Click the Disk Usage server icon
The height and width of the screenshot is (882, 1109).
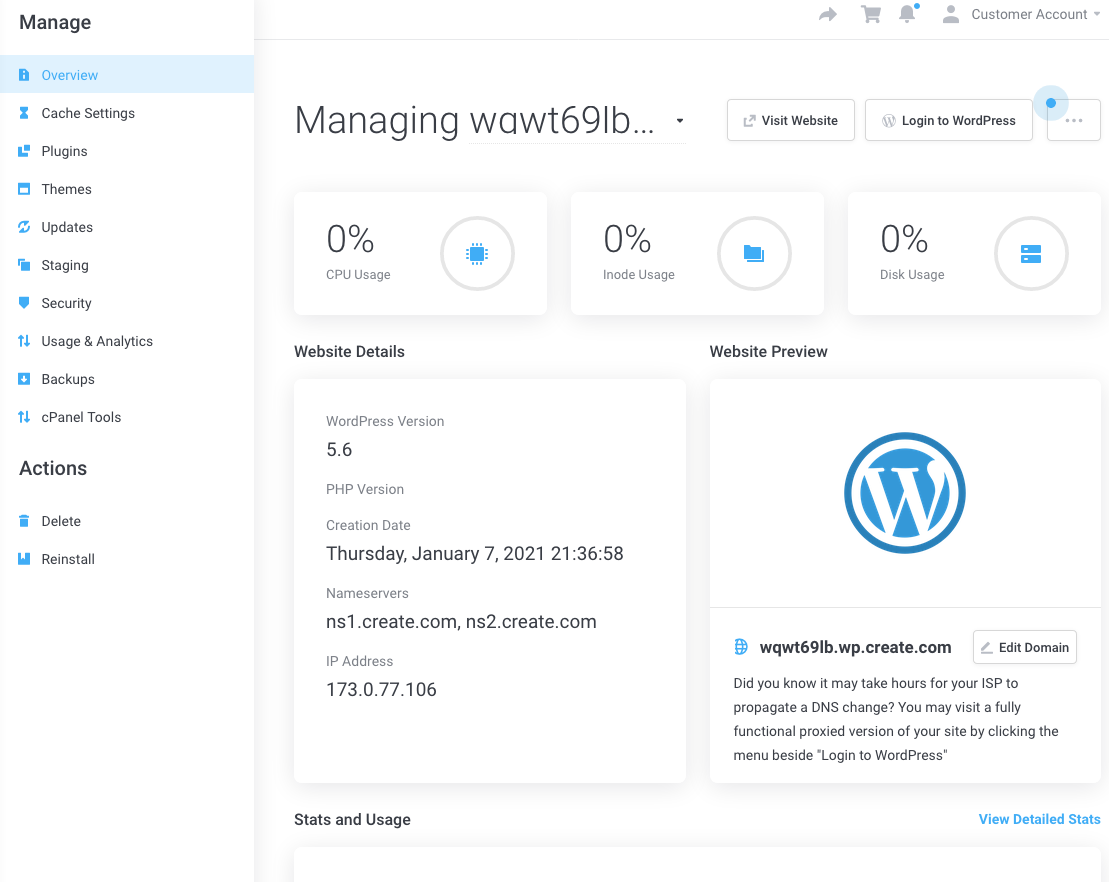point(1031,254)
